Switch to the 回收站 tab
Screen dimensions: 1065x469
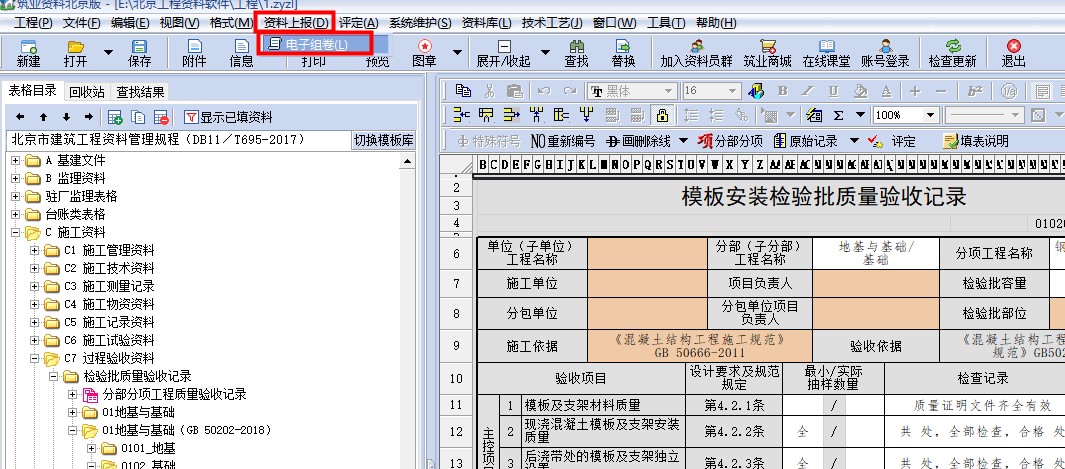click(86, 92)
